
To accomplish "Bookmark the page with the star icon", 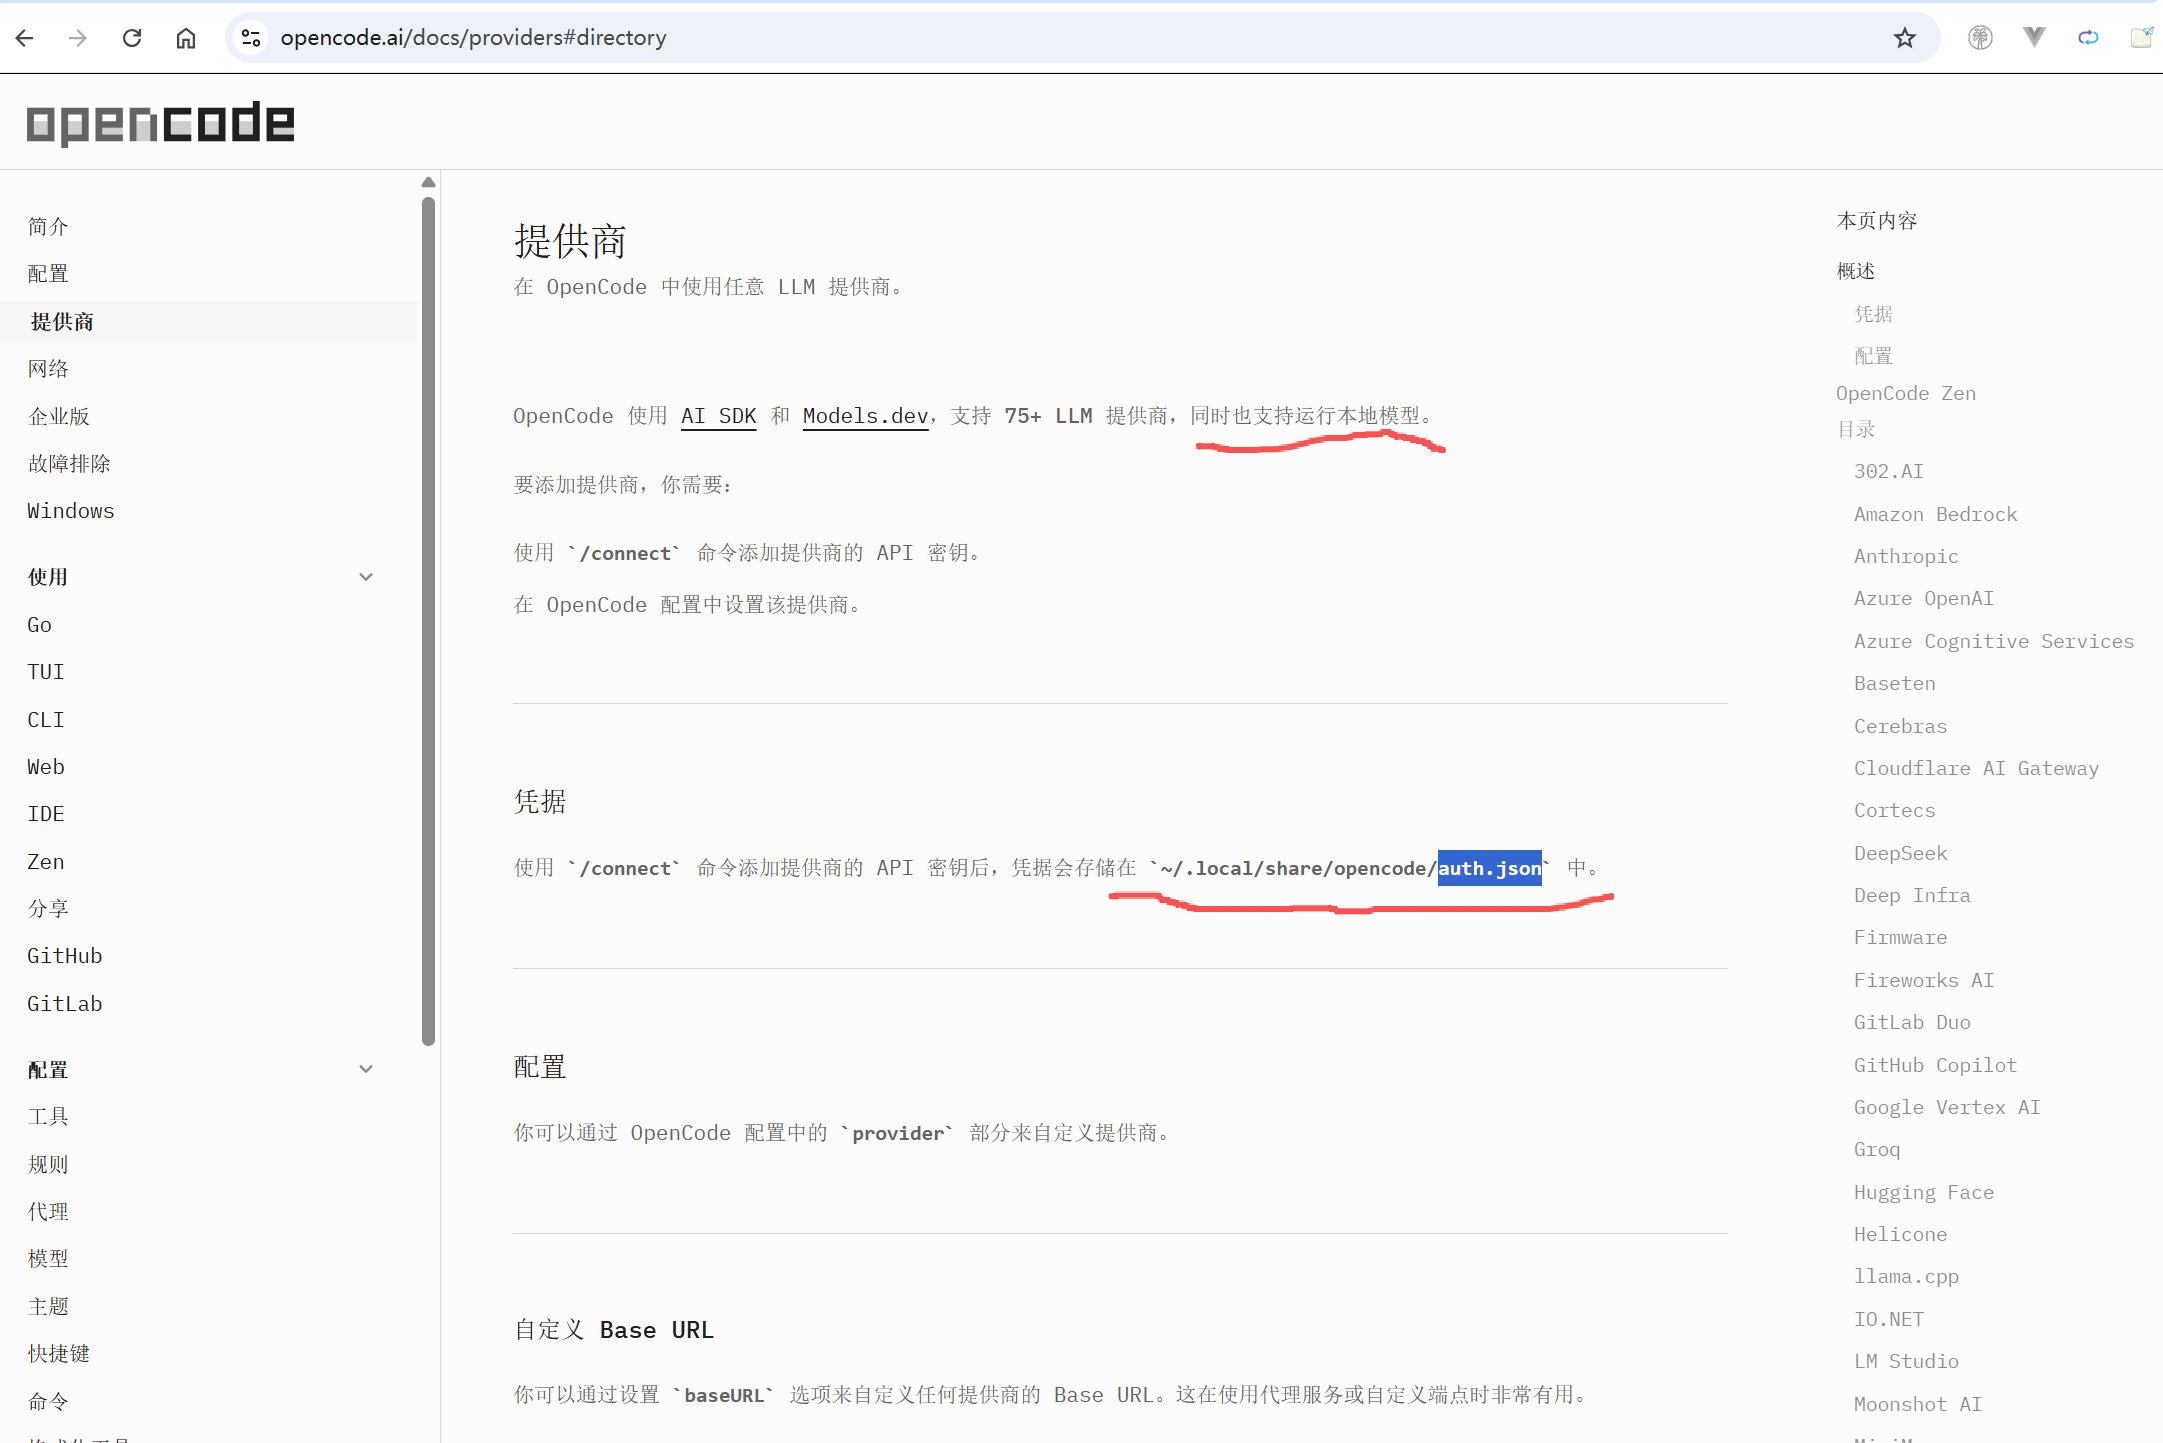I will 1904,37.
